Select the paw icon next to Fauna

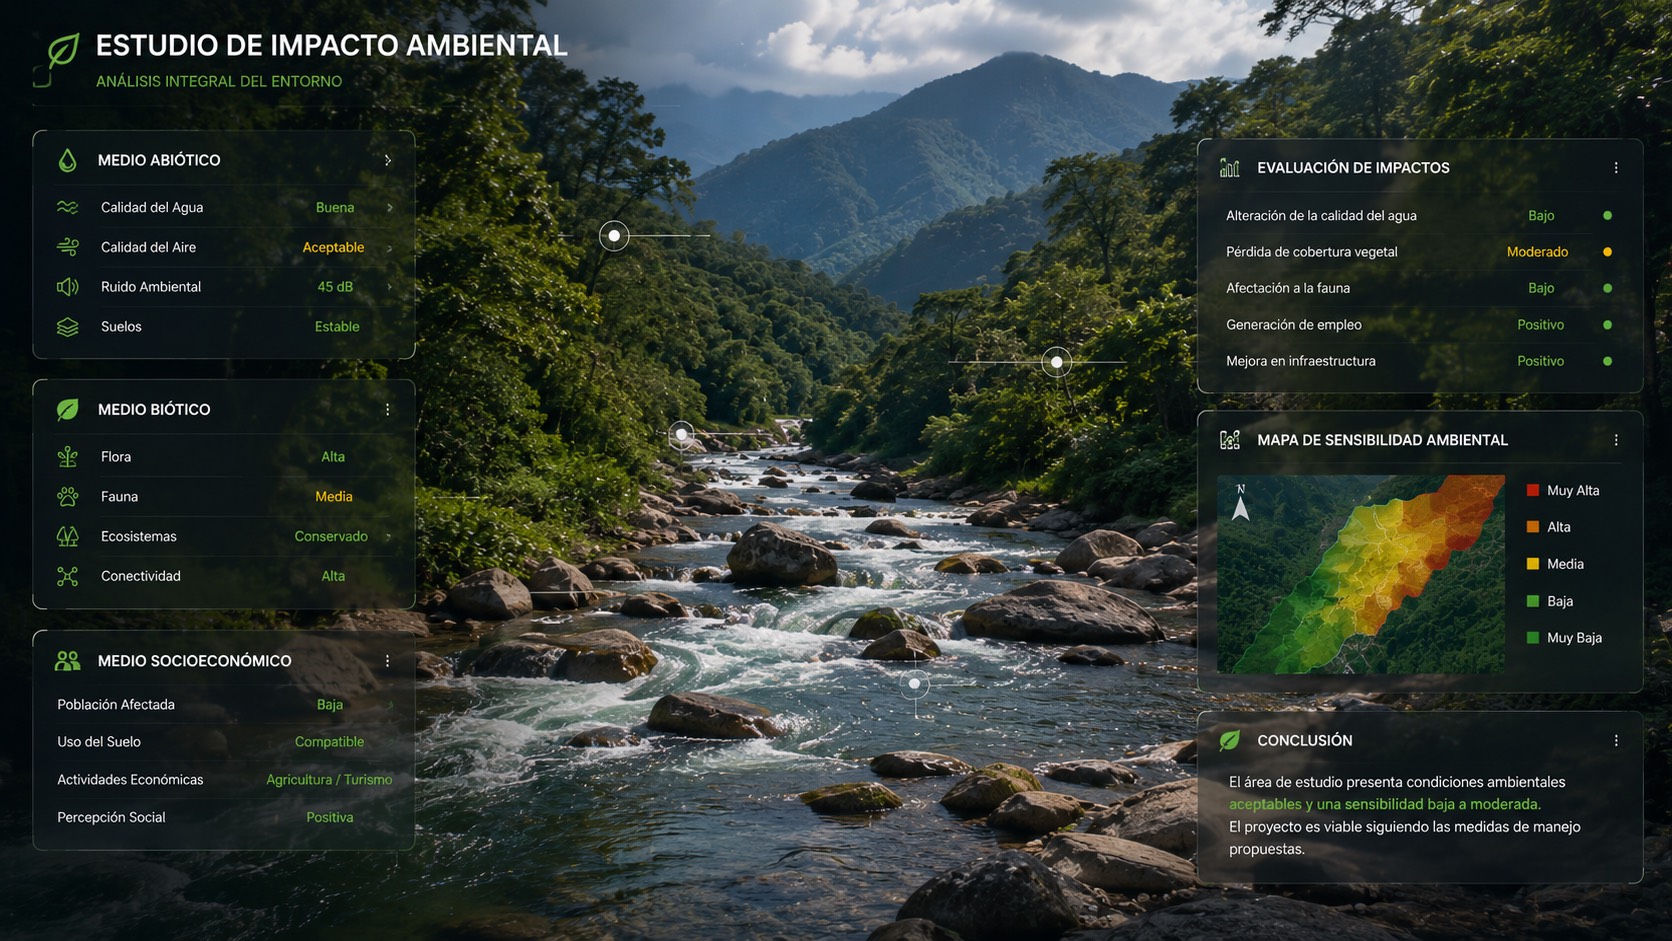pos(67,497)
